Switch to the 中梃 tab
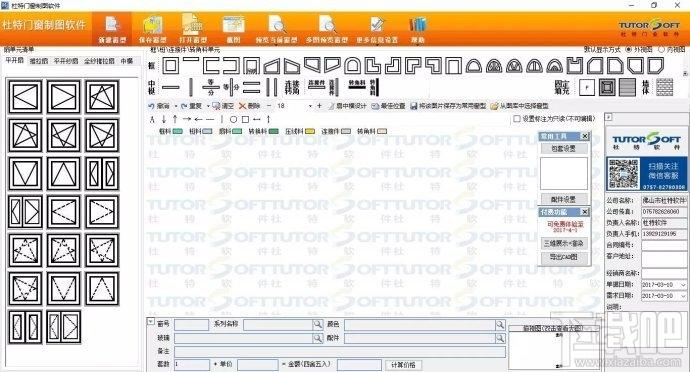 click(x=127, y=61)
